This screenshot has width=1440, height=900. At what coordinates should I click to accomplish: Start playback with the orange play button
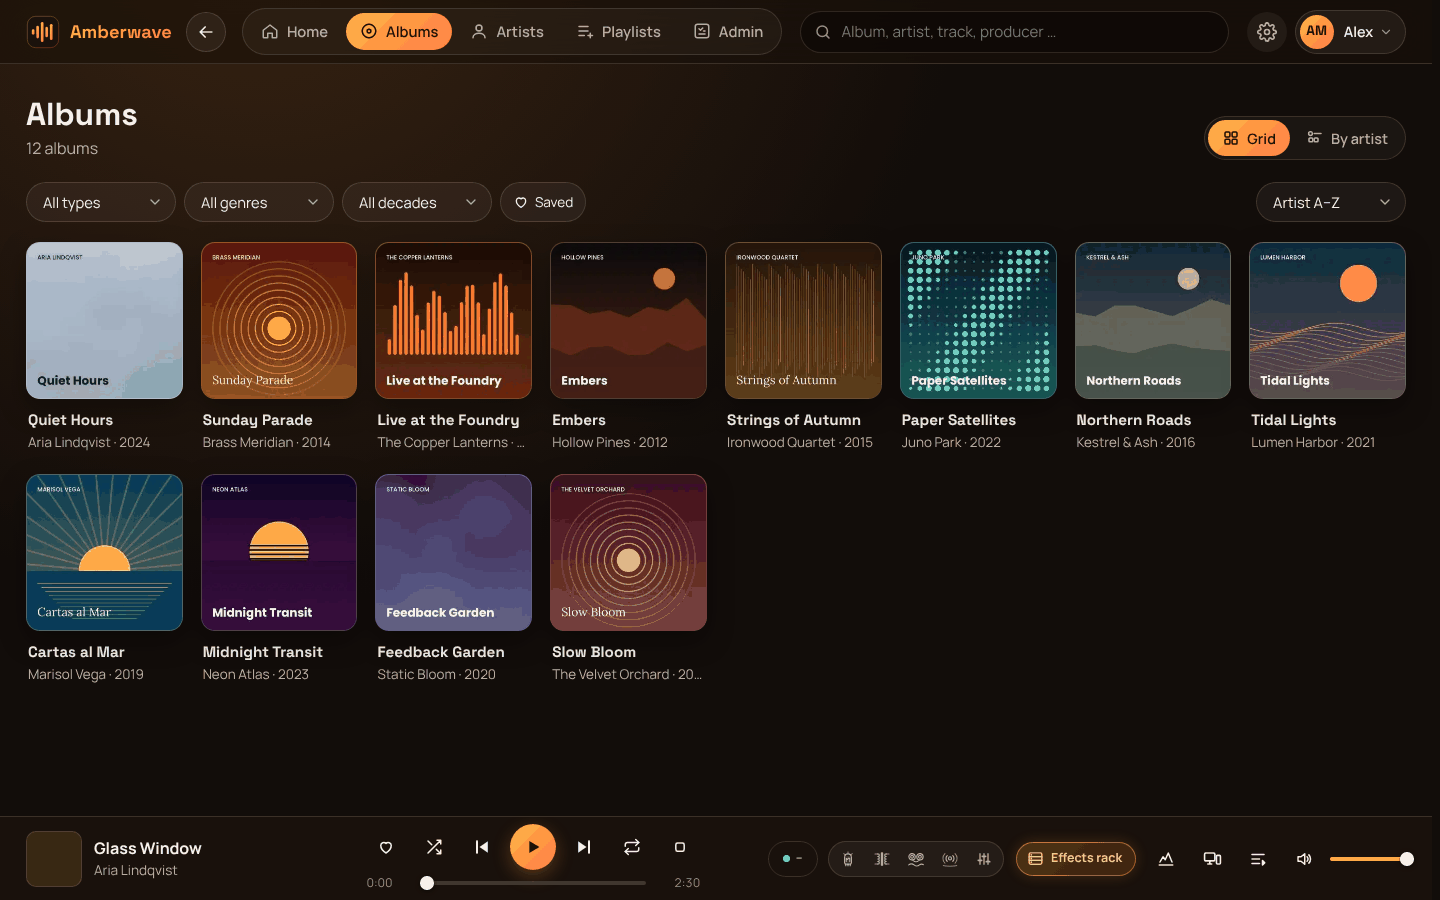[x=533, y=847]
